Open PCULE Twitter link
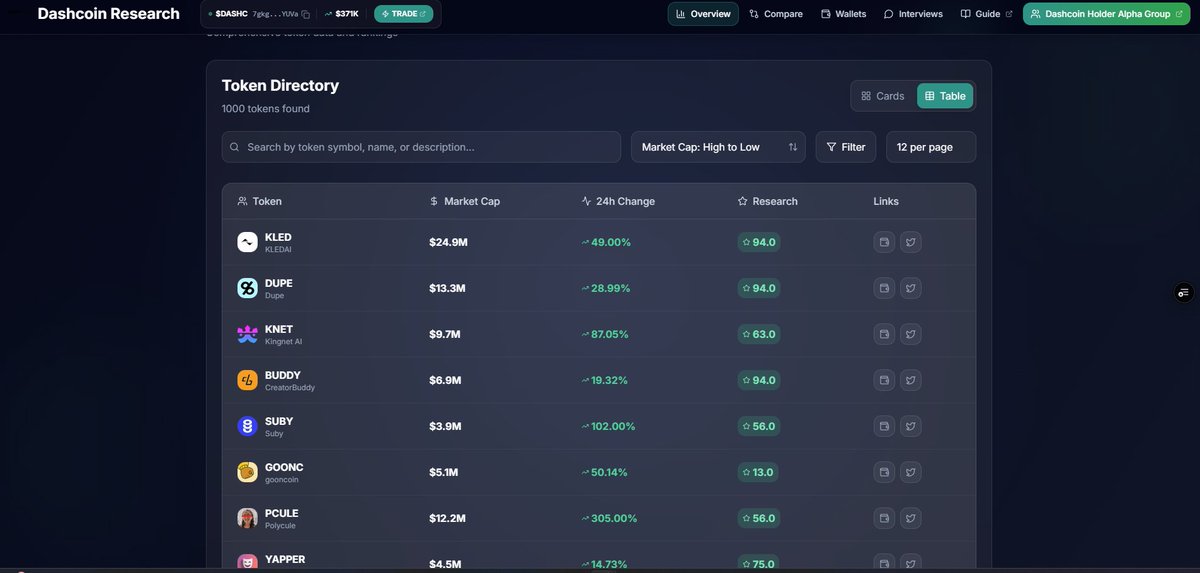The width and height of the screenshot is (1200, 573). point(910,518)
